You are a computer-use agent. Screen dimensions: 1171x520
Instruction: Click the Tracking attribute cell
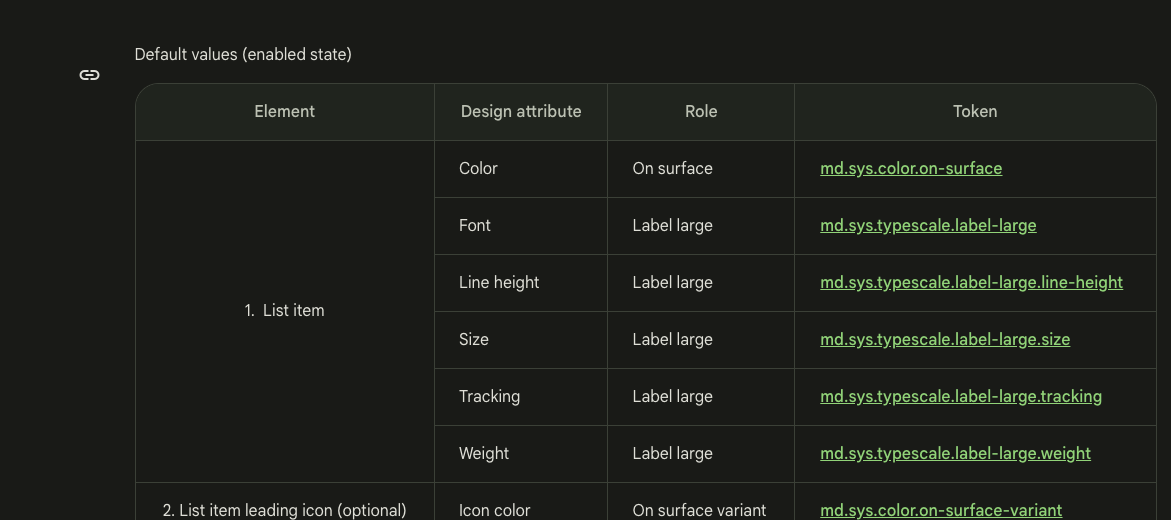coord(521,397)
